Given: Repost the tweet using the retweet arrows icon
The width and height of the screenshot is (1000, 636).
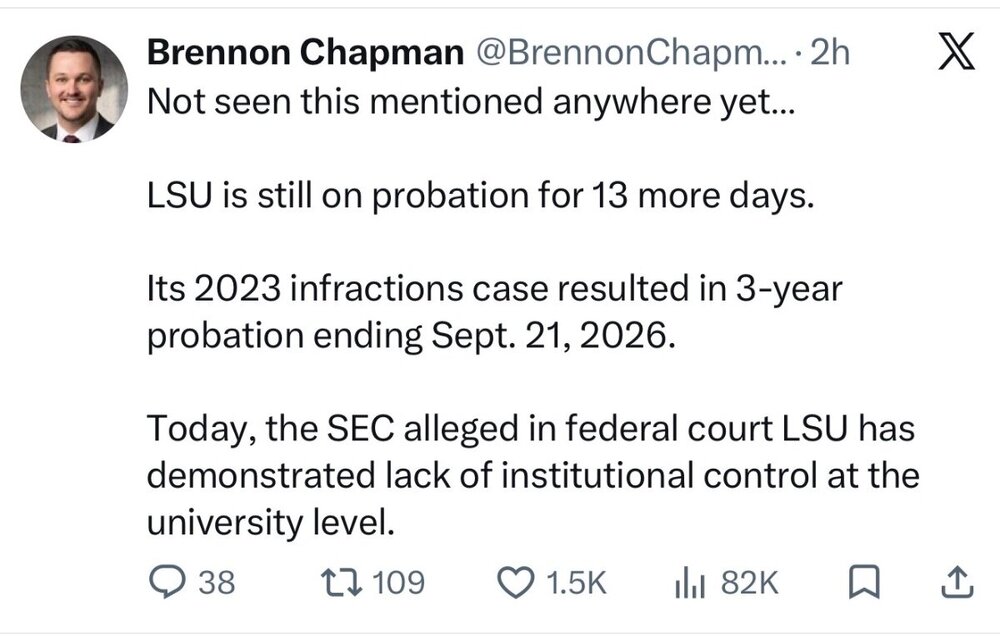Looking at the screenshot, I should (341, 582).
